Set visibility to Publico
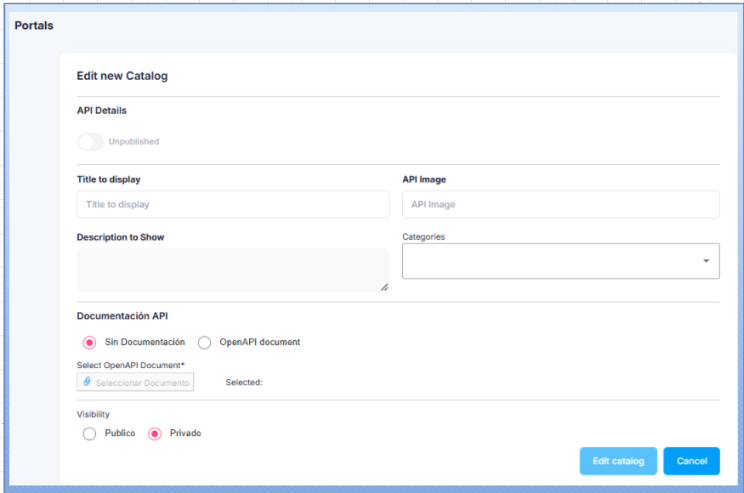 point(90,433)
